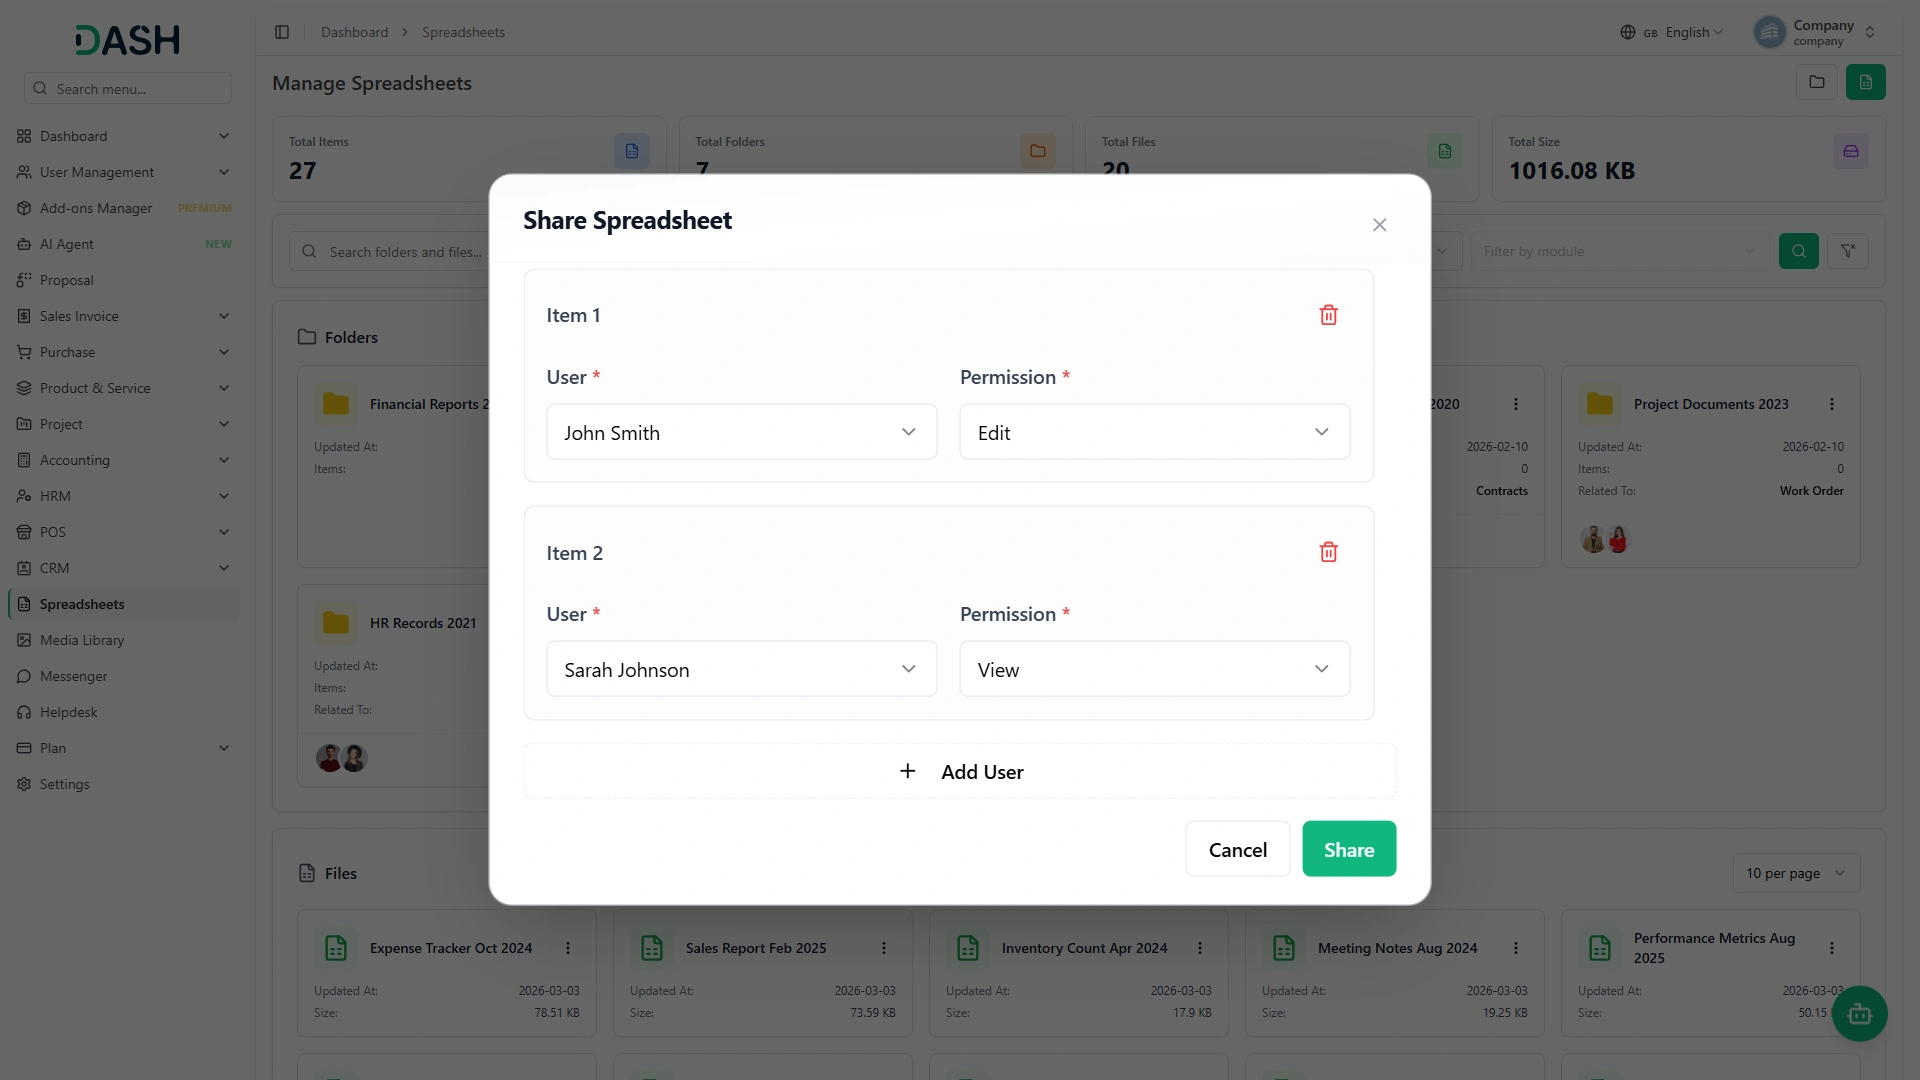Click the Cancel button
The height and width of the screenshot is (1080, 1920).
point(1237,849)
